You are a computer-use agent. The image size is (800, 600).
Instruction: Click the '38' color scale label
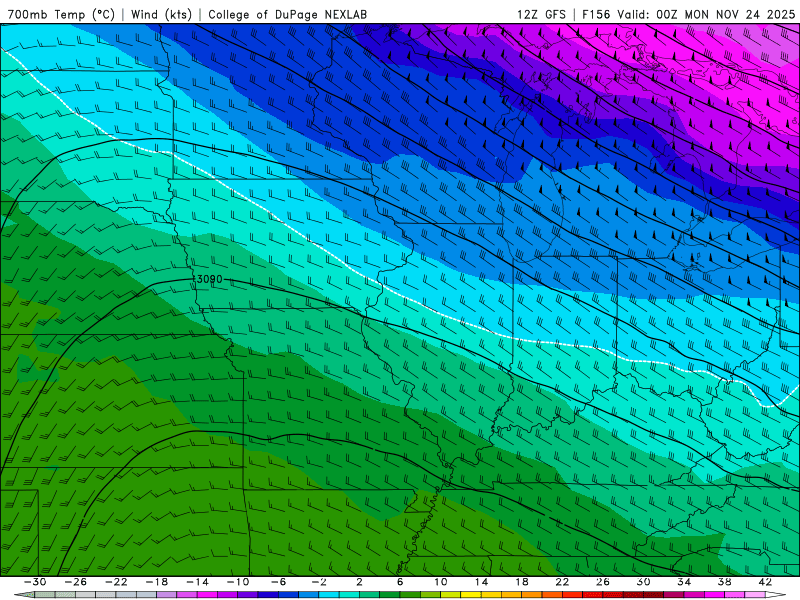click(724, 582)
